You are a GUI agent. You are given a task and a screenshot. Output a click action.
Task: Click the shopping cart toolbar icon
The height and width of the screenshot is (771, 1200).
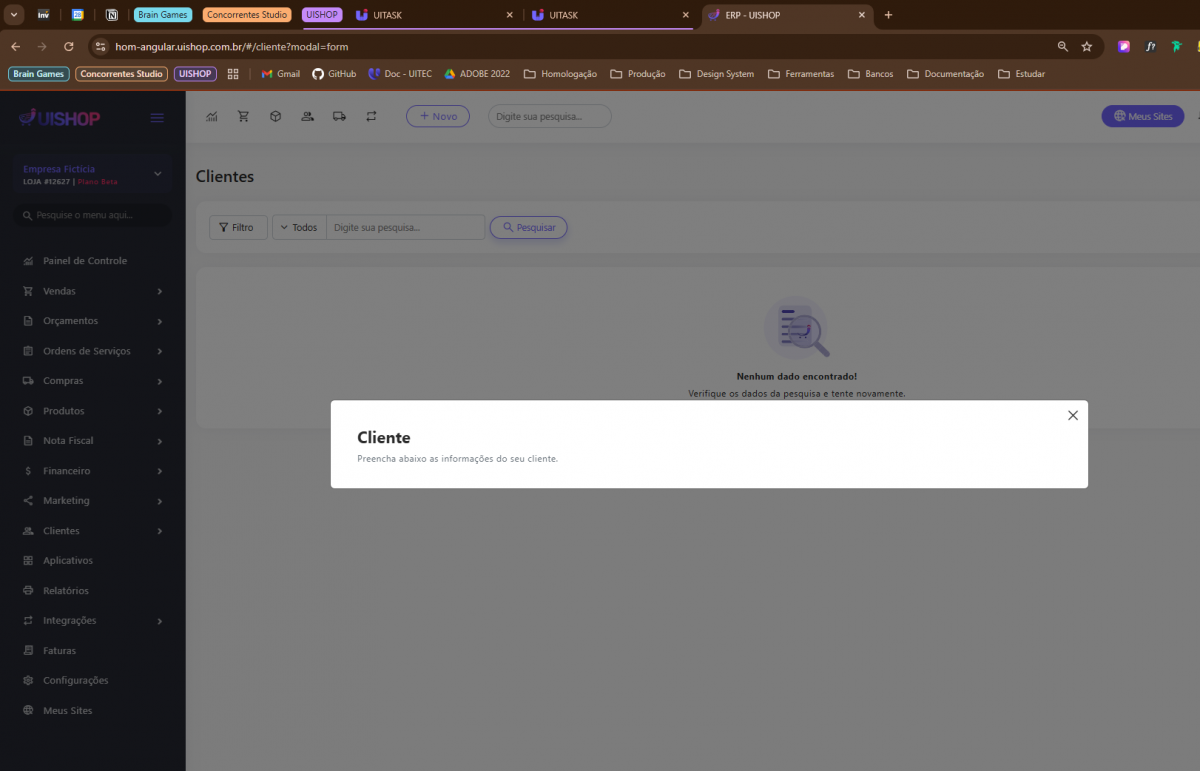click(x=243, y=117)
